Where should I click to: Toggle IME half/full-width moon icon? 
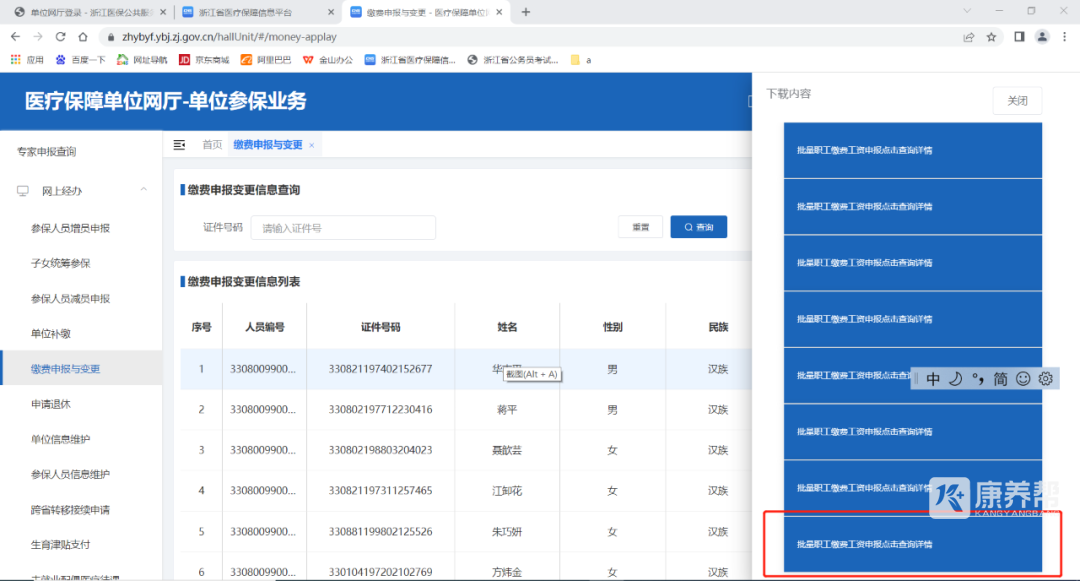tap(955, 379)
